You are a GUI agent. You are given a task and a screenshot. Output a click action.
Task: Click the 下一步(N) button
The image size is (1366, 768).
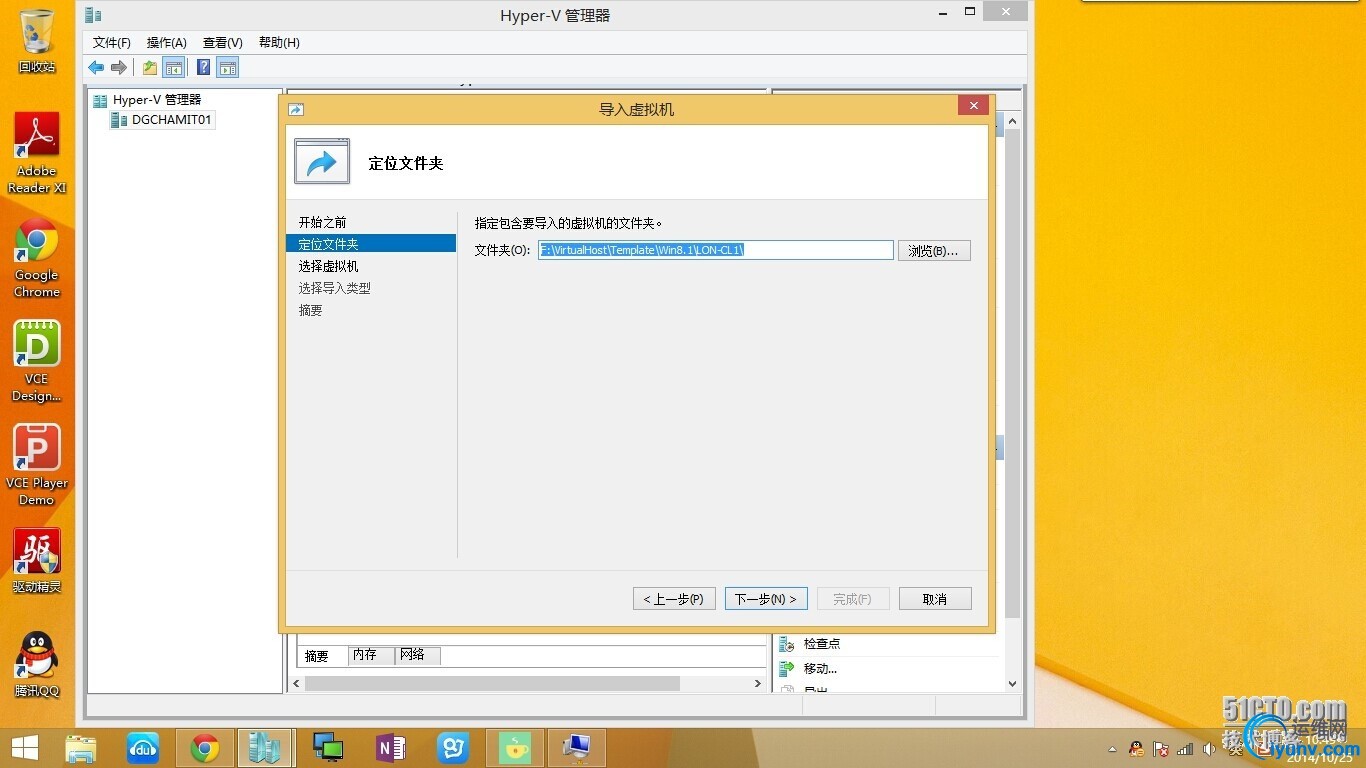coord(766,599)
